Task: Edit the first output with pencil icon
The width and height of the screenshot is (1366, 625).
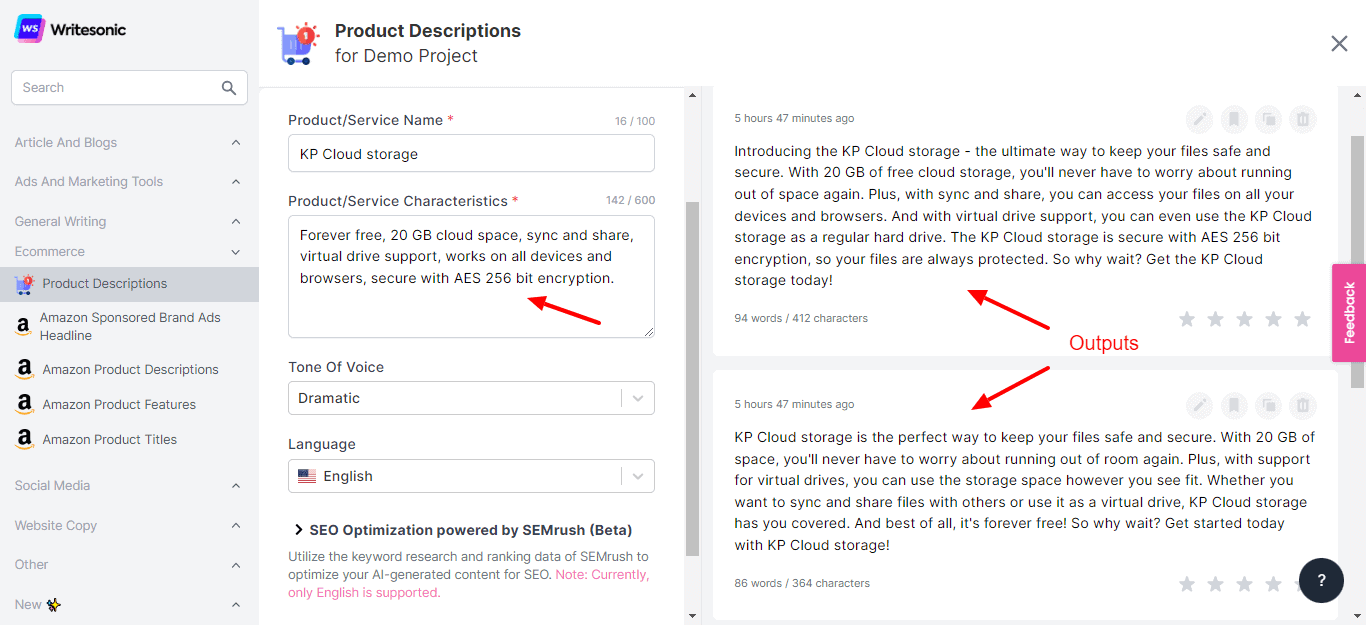Action: [x=1199, y=120]
